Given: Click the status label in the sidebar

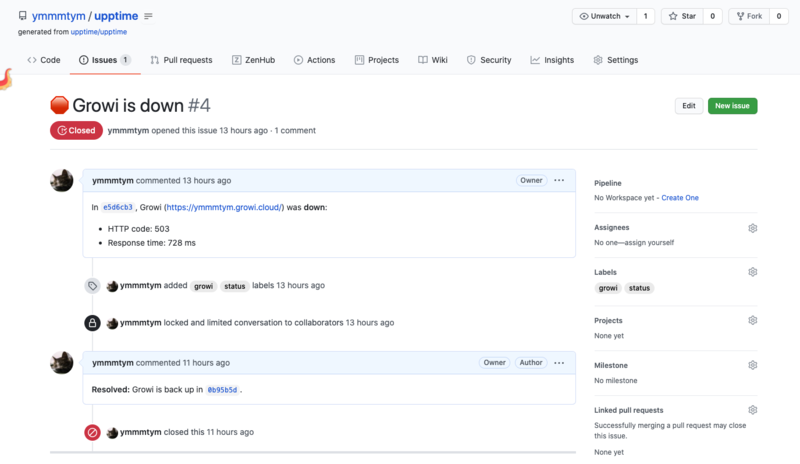Looking at the screenshot, I should 639,288.
